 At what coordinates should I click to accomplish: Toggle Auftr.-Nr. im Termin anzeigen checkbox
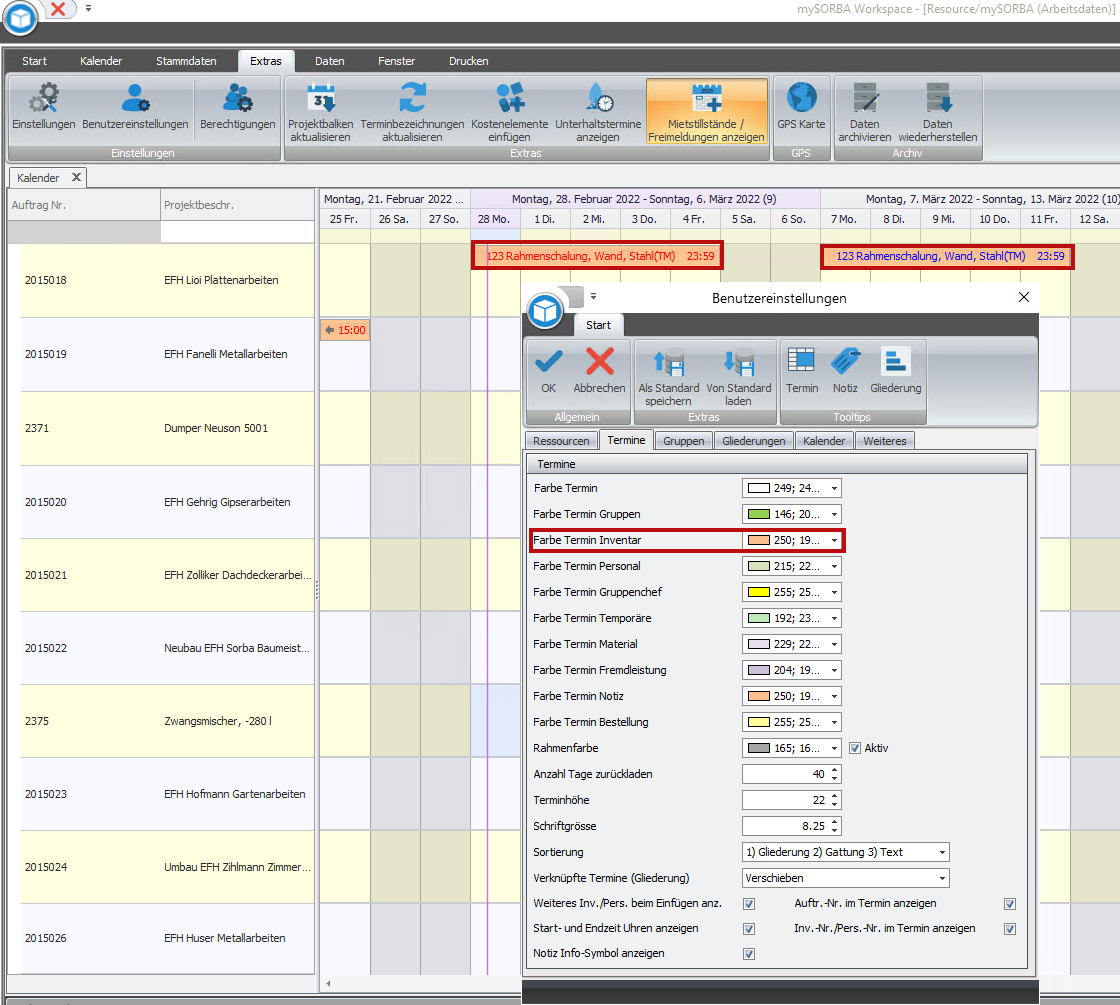pyautogui.click(x=1009, y=904)
